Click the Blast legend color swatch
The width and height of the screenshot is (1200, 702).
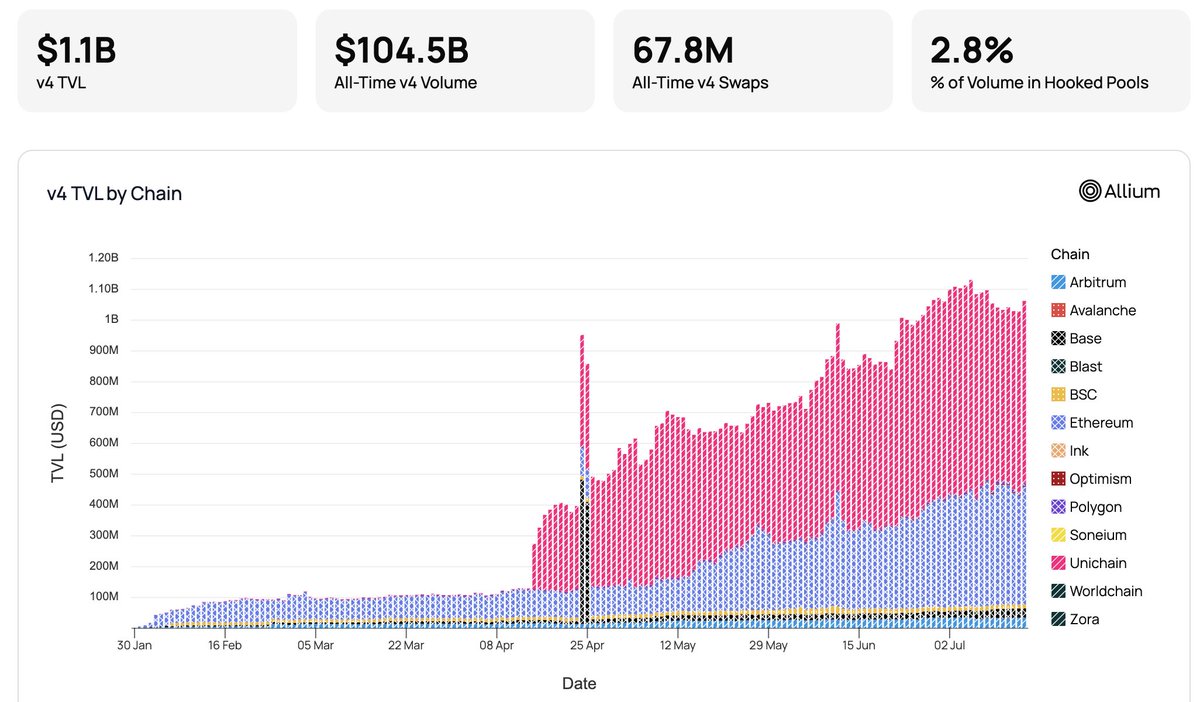point(1058,367)
